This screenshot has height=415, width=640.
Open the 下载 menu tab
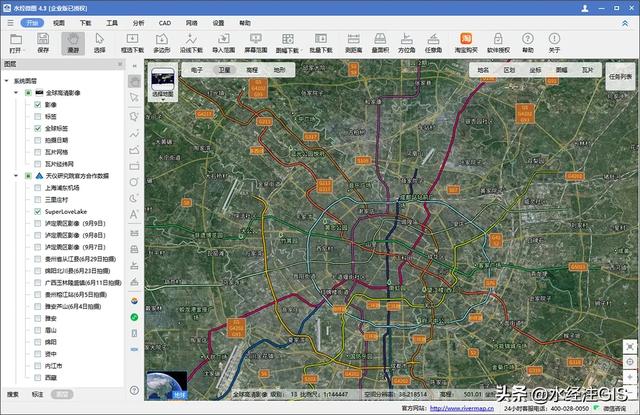[x=85, y=20]
